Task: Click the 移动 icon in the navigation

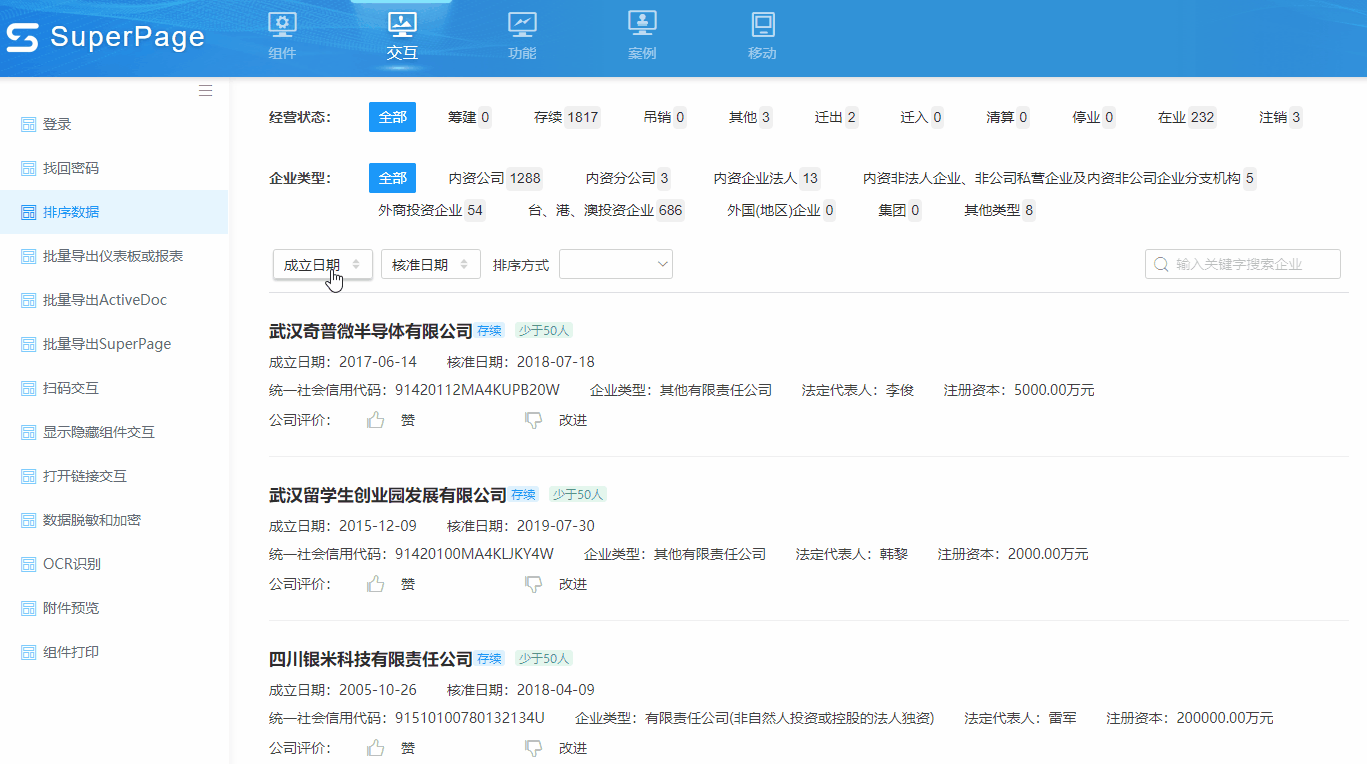Action: pyautogui.click(x=761, y=22)
